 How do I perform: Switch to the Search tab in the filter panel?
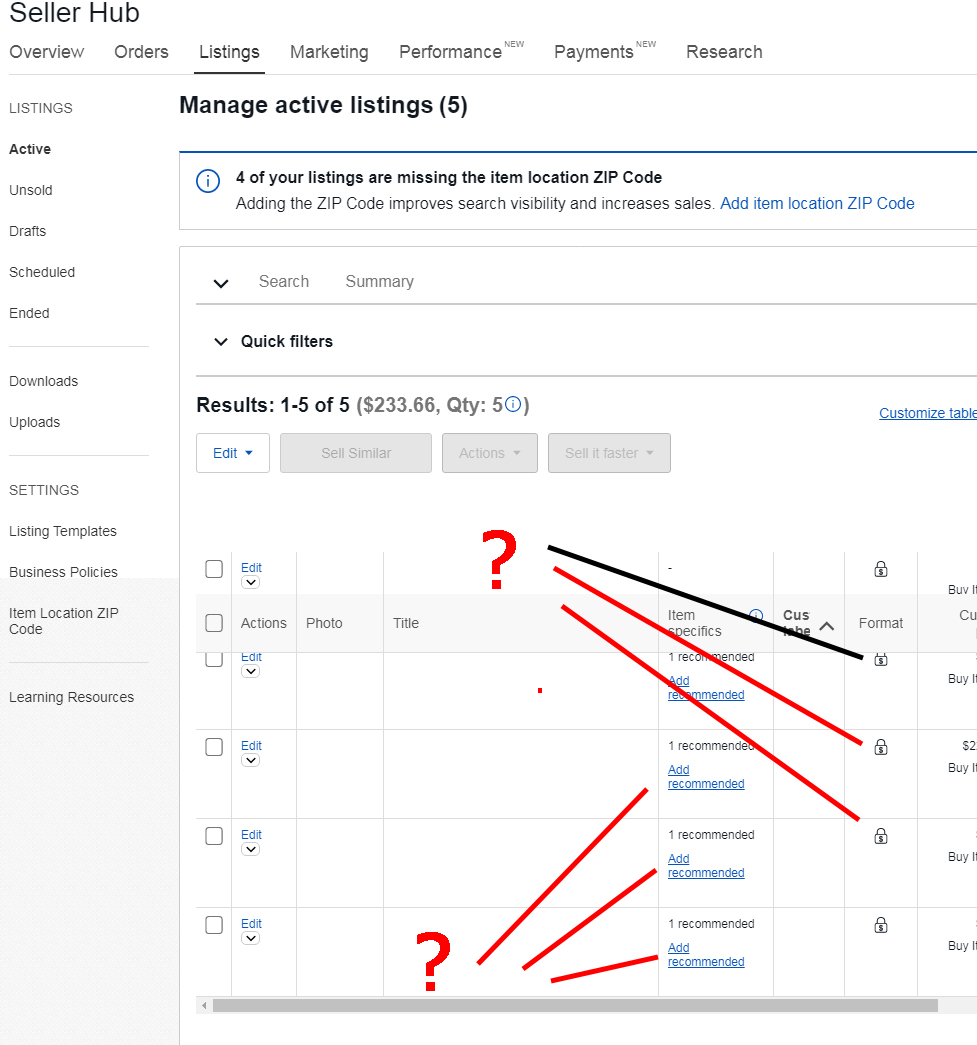pyautogui.click(x=284, y=281)
